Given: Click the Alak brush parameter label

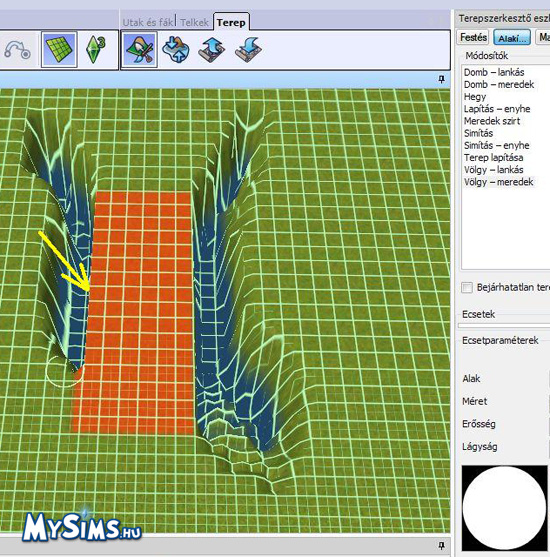Looking at the screenshot, I should tap(471, 379).
